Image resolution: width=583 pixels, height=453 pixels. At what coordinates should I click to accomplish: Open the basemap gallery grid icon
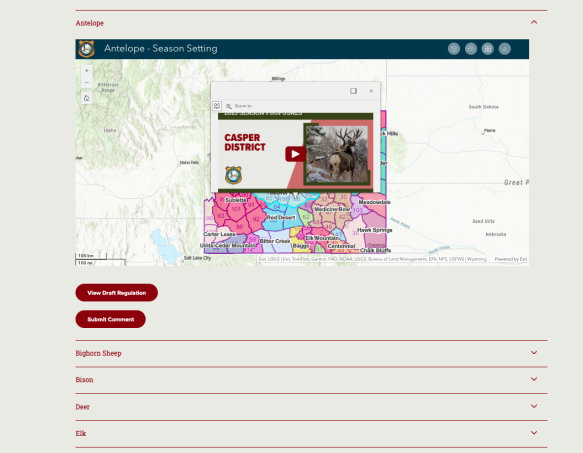[x=487, y=49]
